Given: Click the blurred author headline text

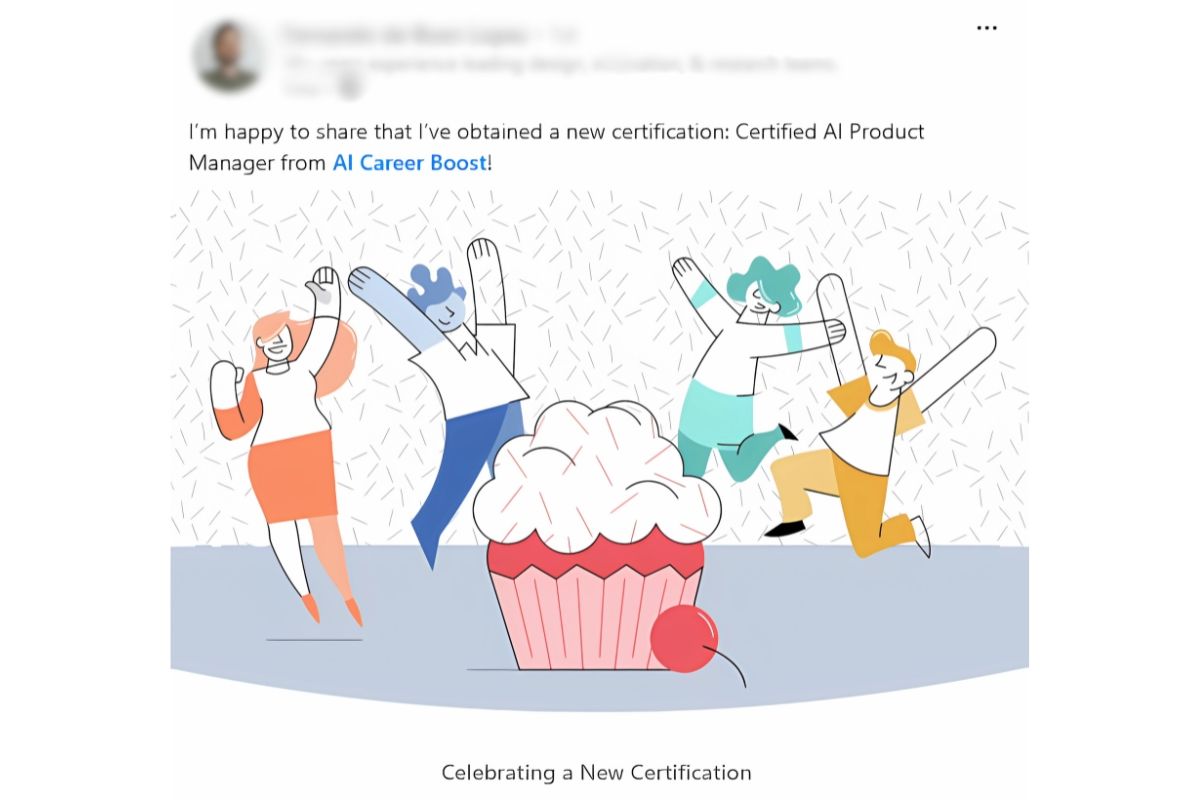Looking at the screenshot, I should [x=560, y=64].
